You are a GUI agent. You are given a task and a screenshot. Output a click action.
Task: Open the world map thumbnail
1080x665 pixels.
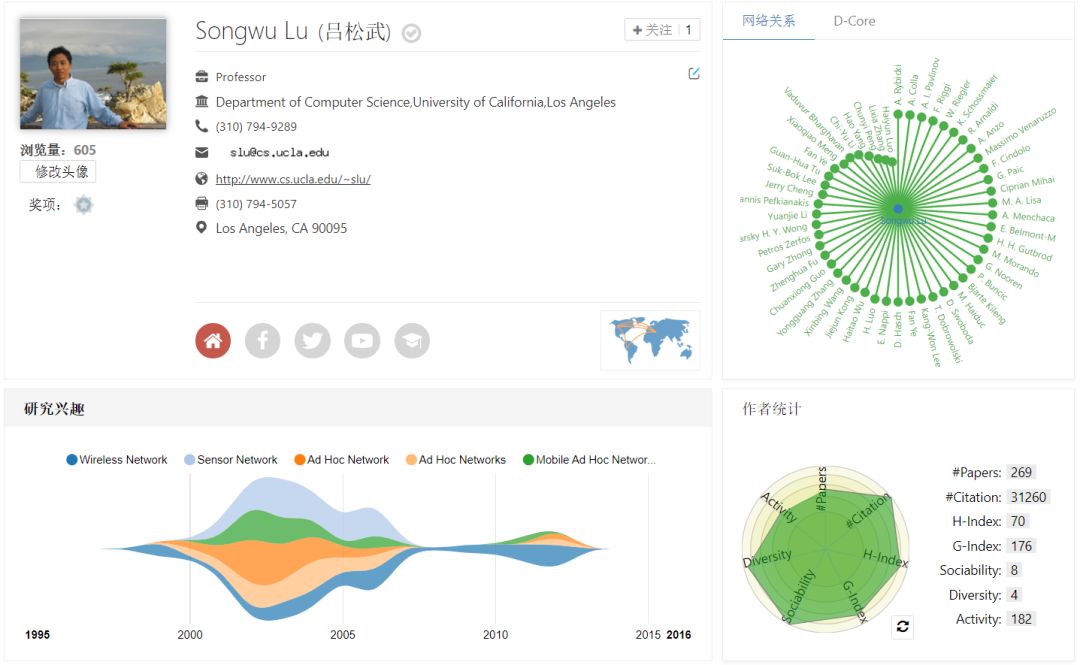click(x=650, y=340)
